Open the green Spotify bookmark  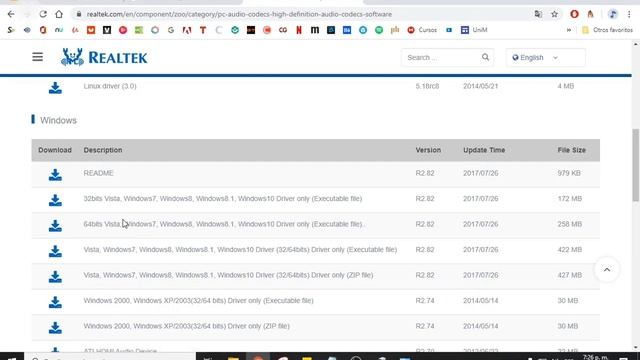379,30
